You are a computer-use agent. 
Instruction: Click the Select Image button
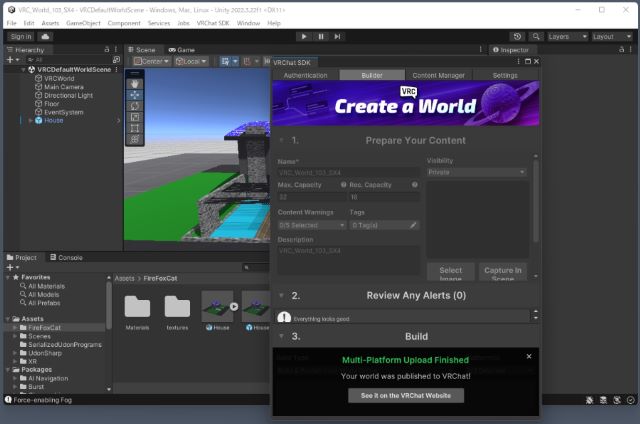451,273
